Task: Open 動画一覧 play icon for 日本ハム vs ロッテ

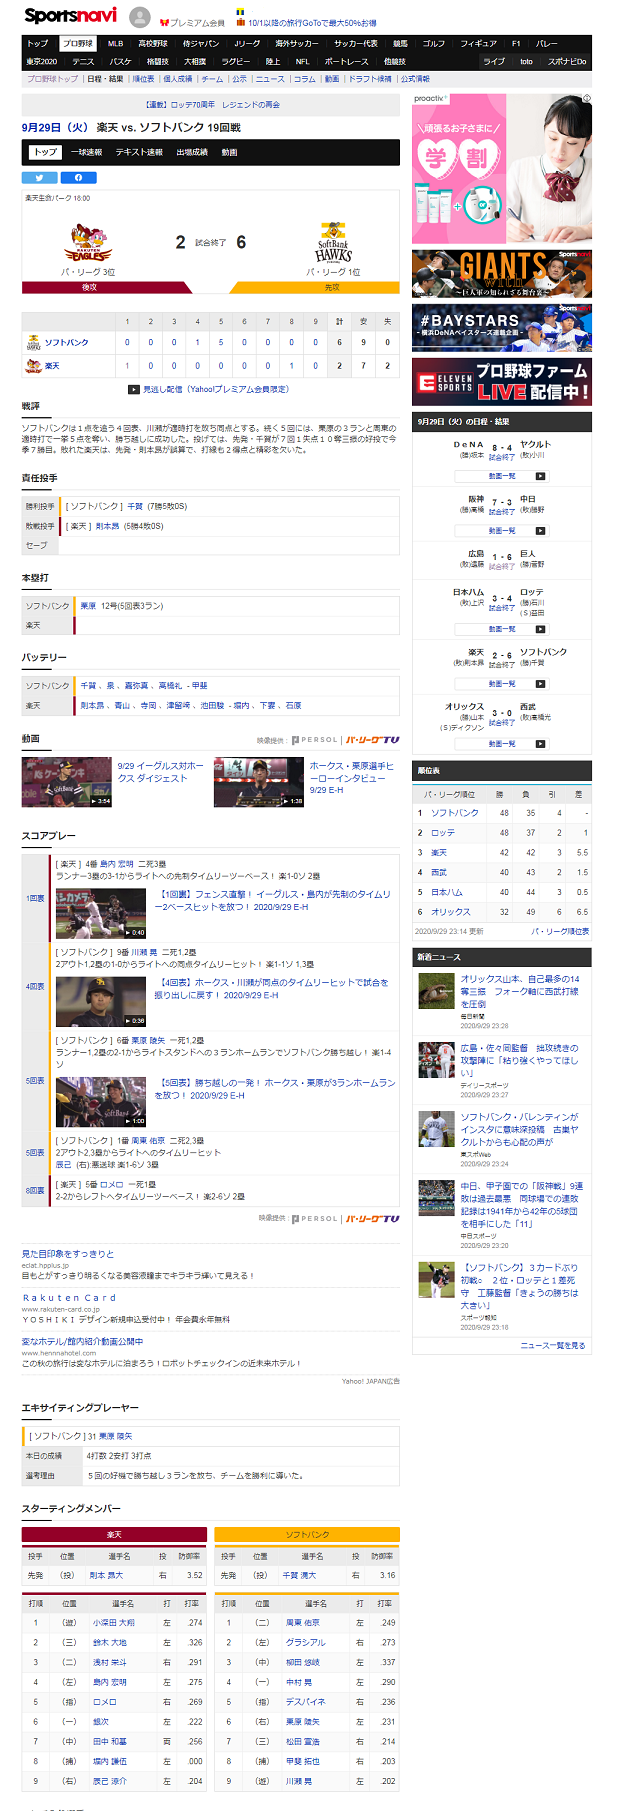Action: click(x=541, y=629)
